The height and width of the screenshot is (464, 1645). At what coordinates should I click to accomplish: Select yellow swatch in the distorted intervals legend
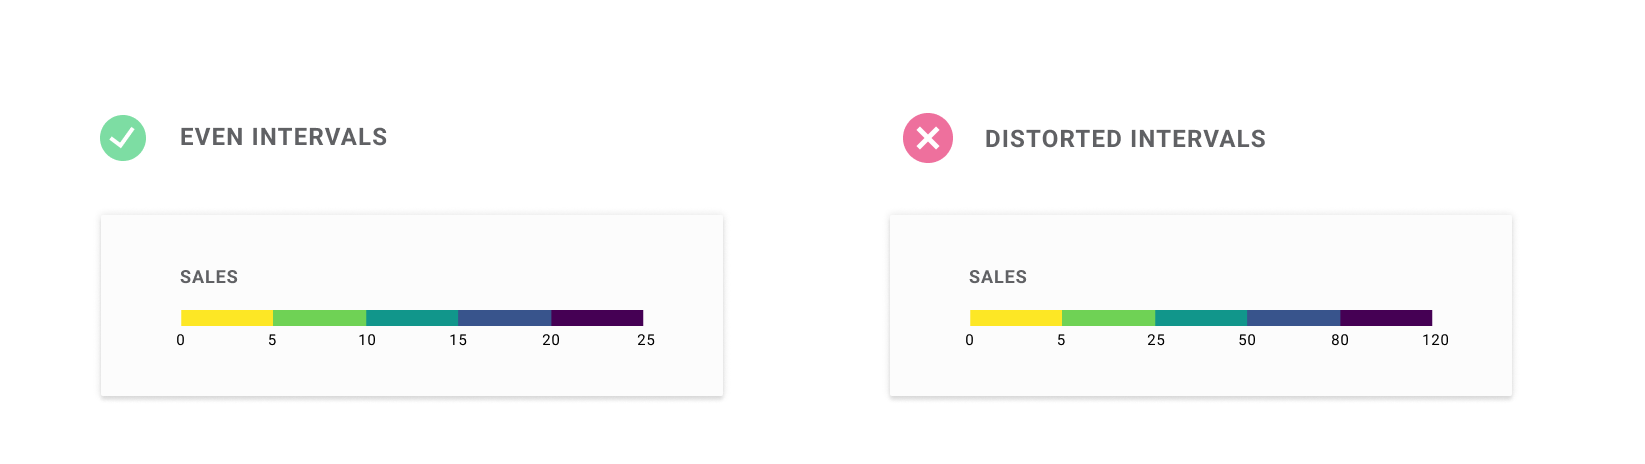point(1016,318)
